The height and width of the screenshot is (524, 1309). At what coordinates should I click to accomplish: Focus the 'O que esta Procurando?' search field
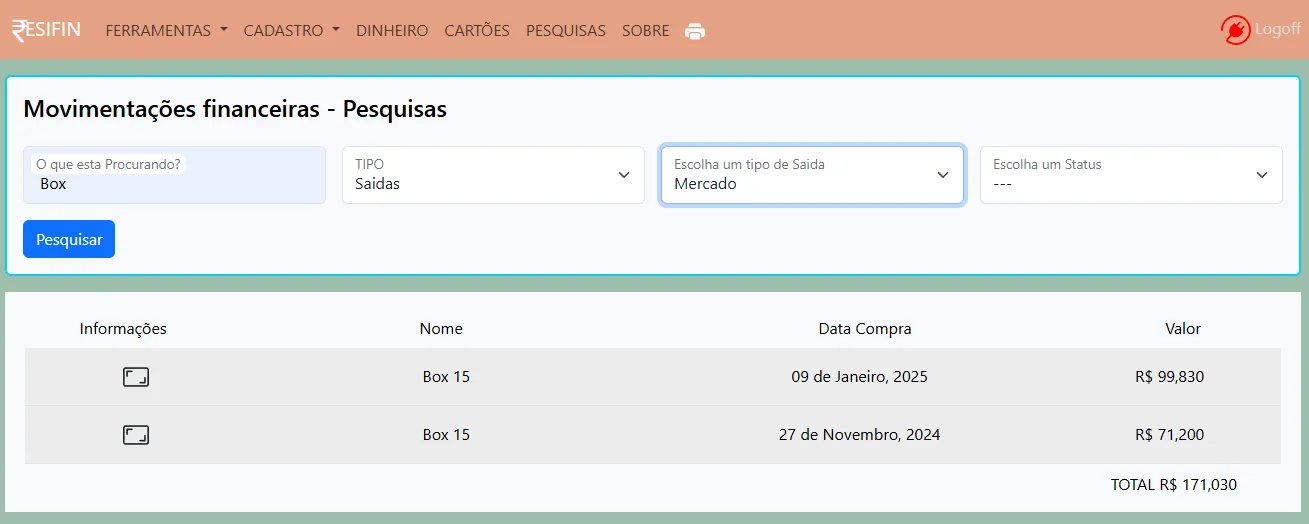point(174,184)
